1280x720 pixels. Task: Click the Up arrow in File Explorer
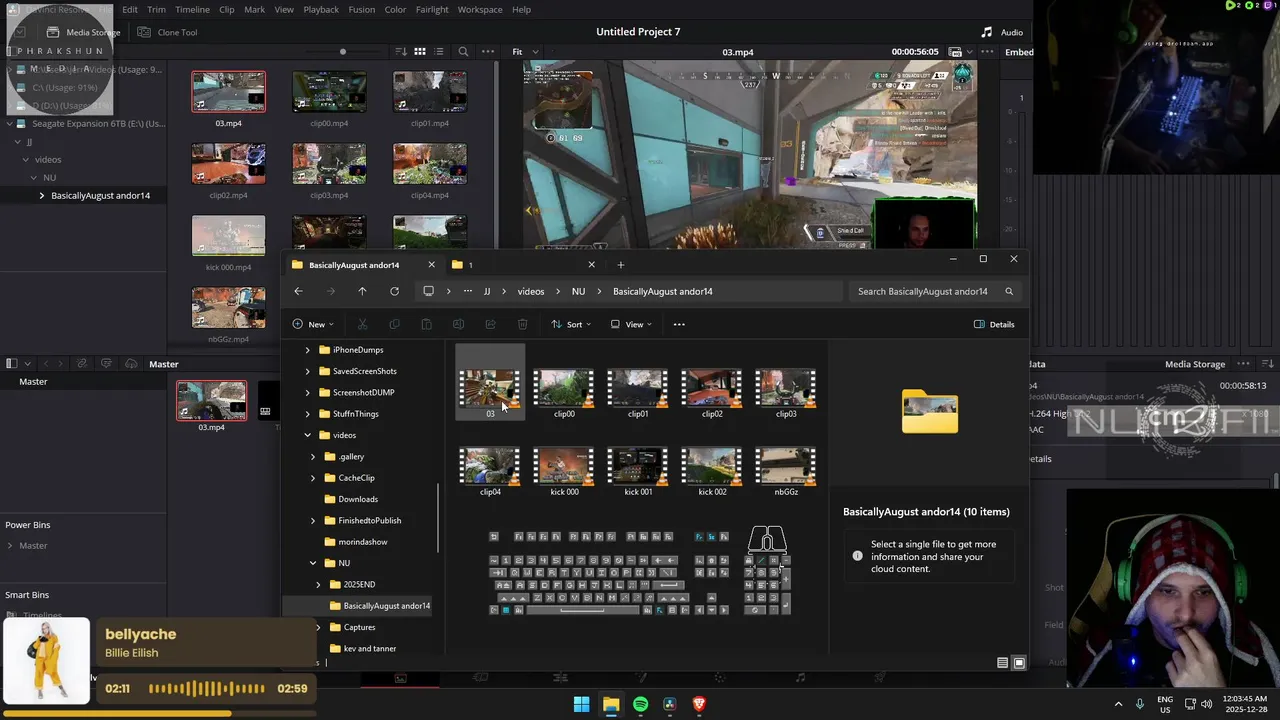(362, 291)
